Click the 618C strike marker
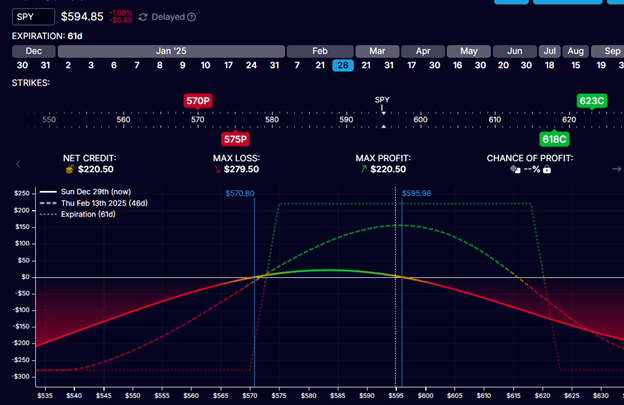Screen dimensions: 624x405 [554, 139]
